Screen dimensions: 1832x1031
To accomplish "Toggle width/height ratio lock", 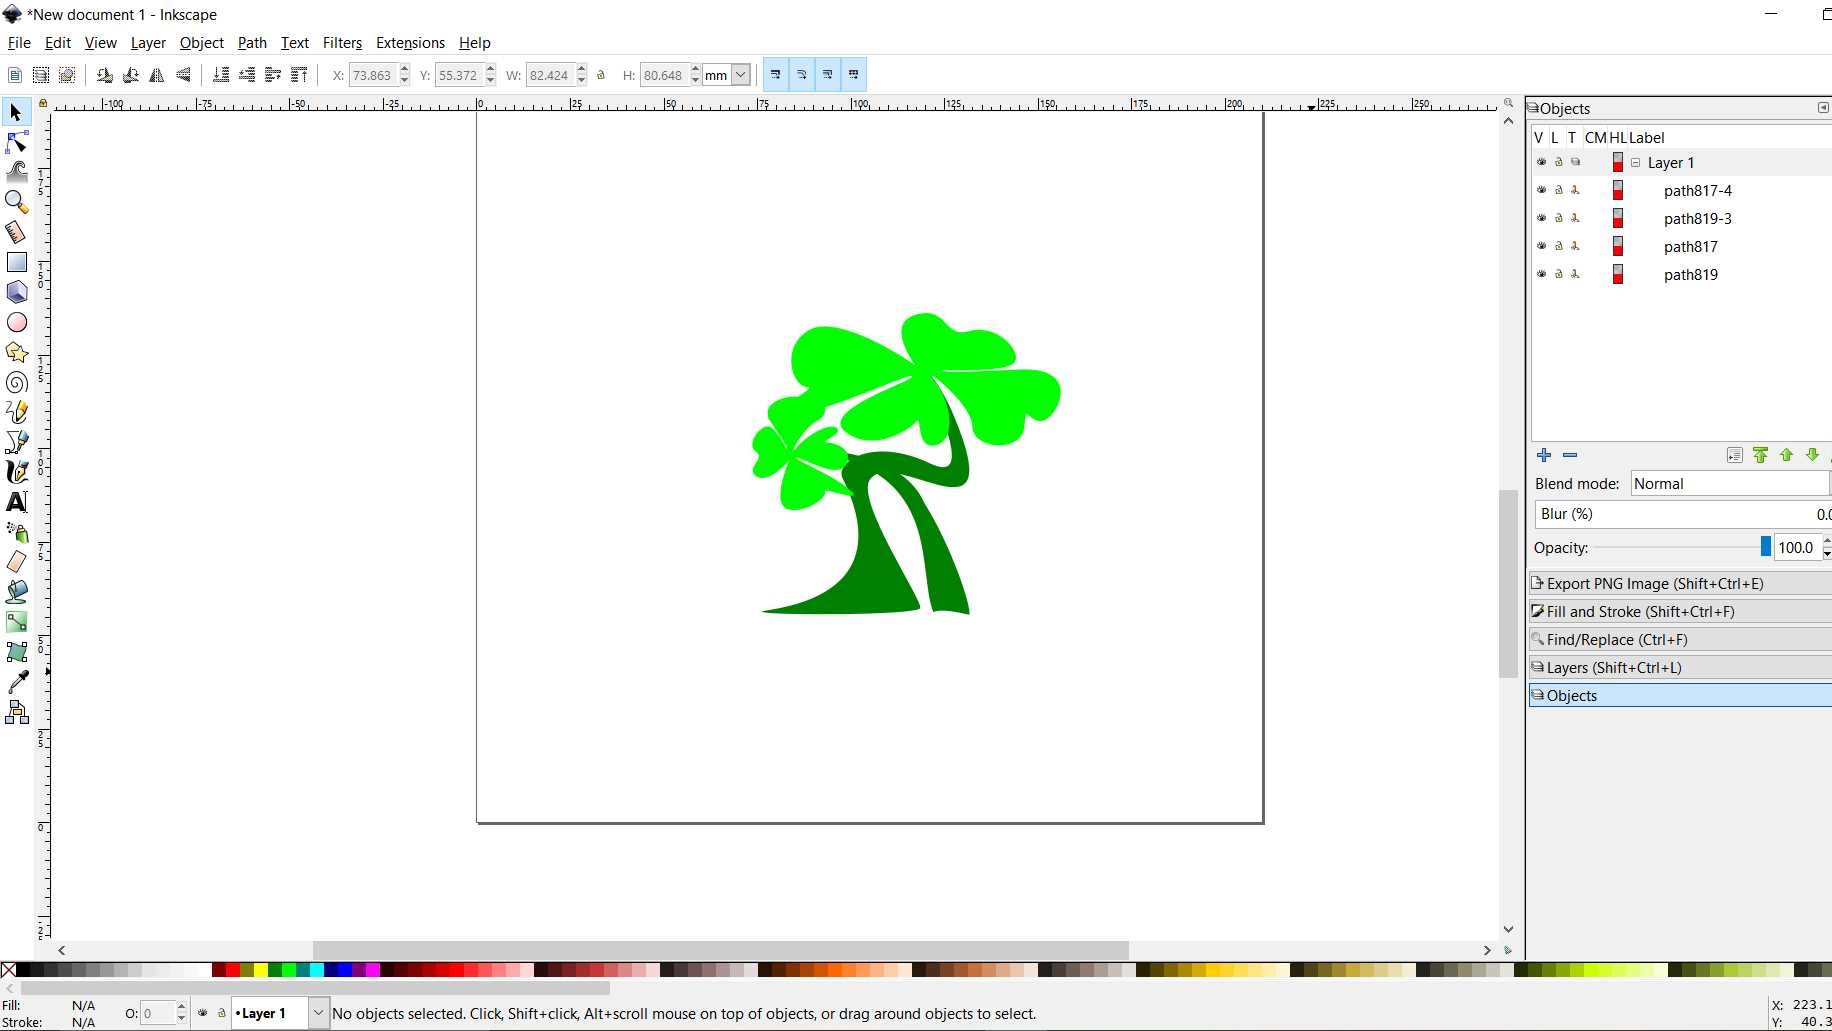I will pyautogui.click(x=601, y=75).
